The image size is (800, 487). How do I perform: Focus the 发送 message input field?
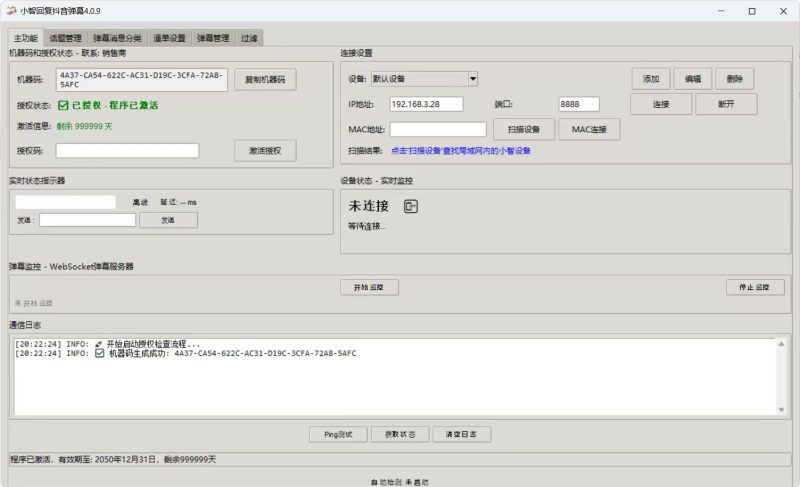pyautogui.click(x=87, y=220)
